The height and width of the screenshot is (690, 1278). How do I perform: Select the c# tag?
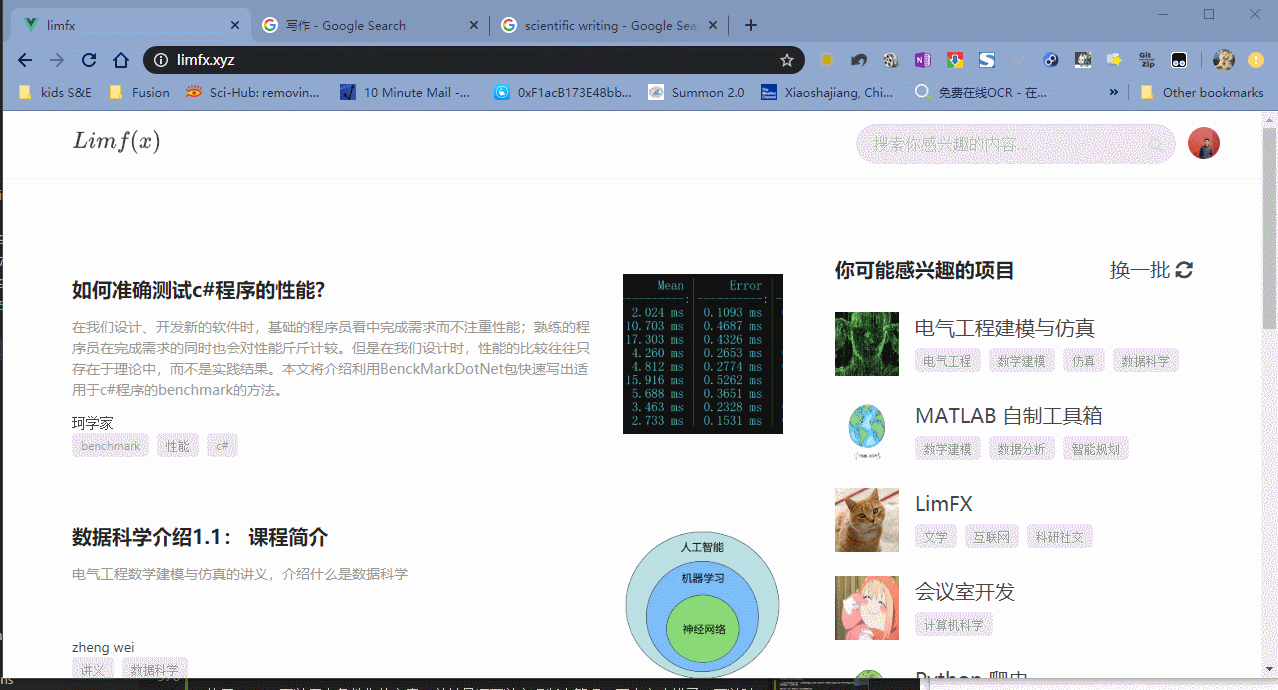(223, 446)
